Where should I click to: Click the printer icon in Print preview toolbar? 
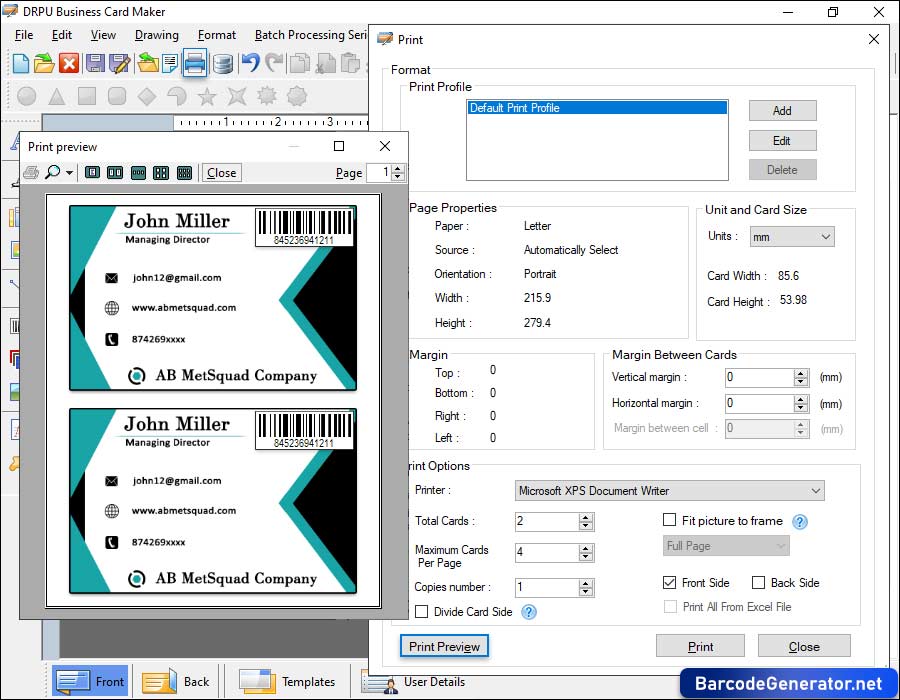tap(29, 172)
